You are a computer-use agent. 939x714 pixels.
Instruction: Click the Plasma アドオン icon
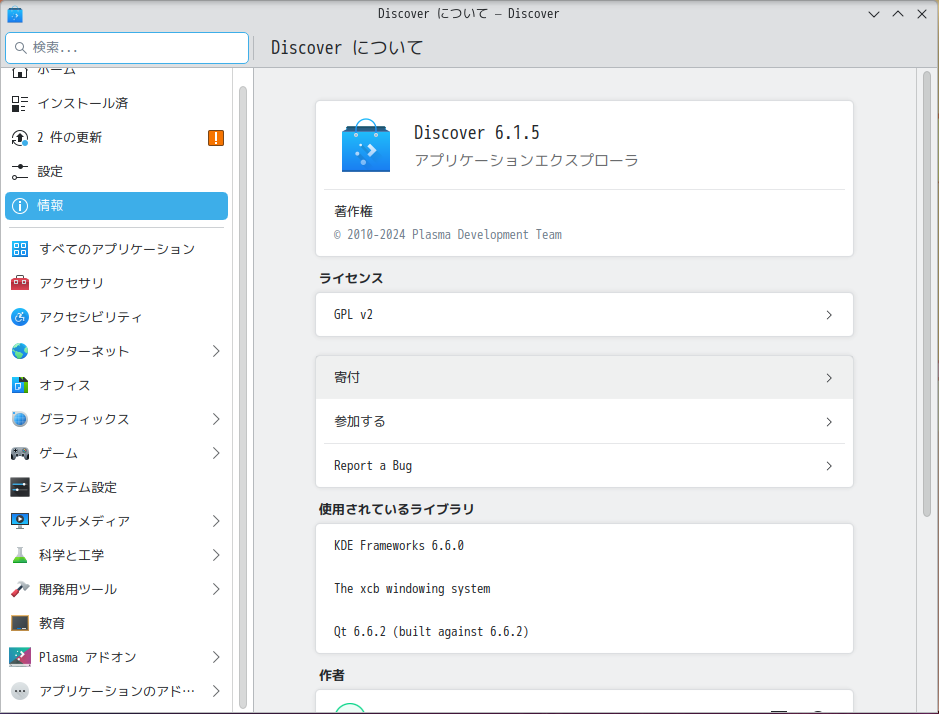tap(20, 657)
